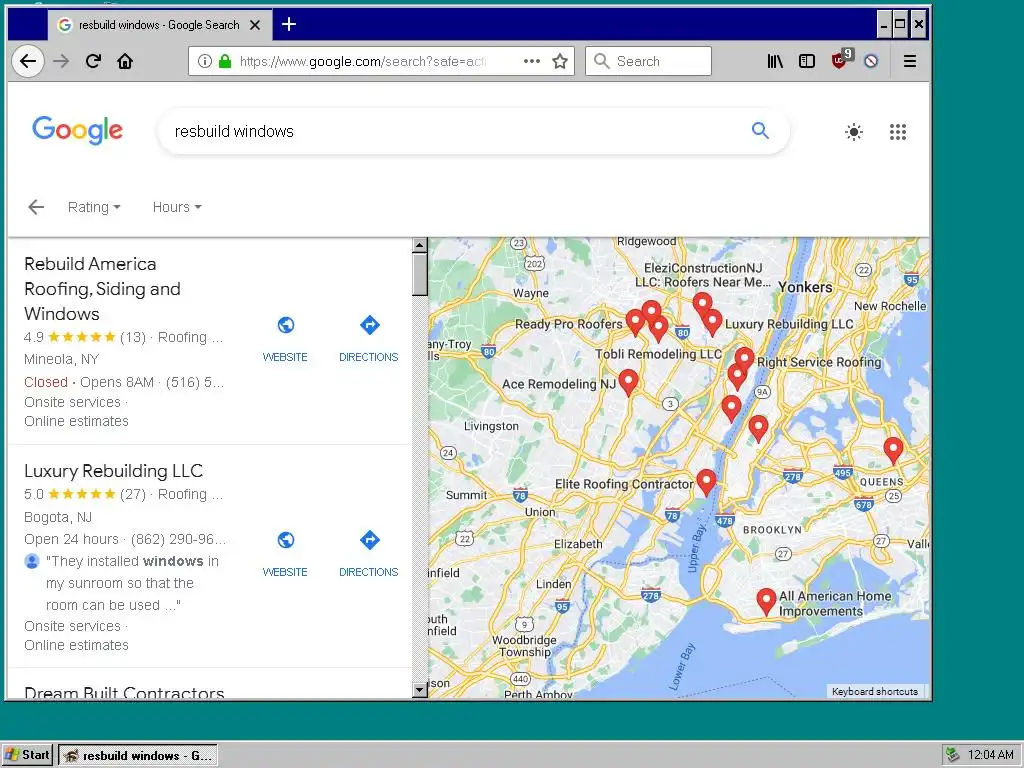Toggle the sidebar view icon
The width and height of the screenshot is (1024, 768).
tap(807, 61)
